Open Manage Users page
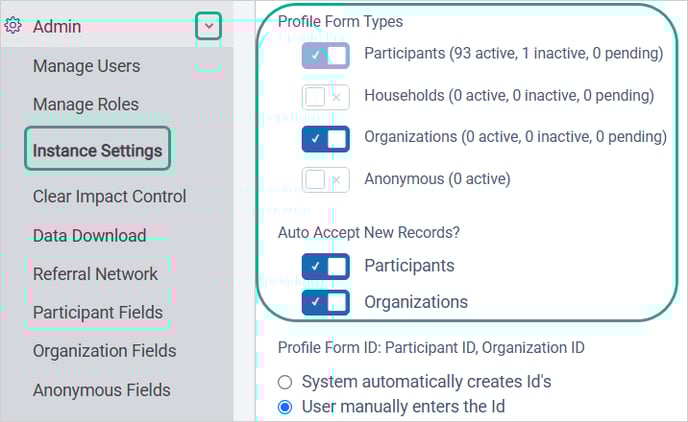Viewport: 688px width, 422px height. 86,66
